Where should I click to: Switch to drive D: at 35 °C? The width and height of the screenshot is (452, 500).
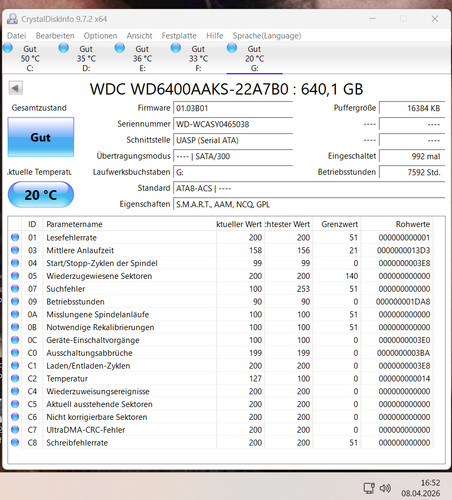tap(86, 58)
